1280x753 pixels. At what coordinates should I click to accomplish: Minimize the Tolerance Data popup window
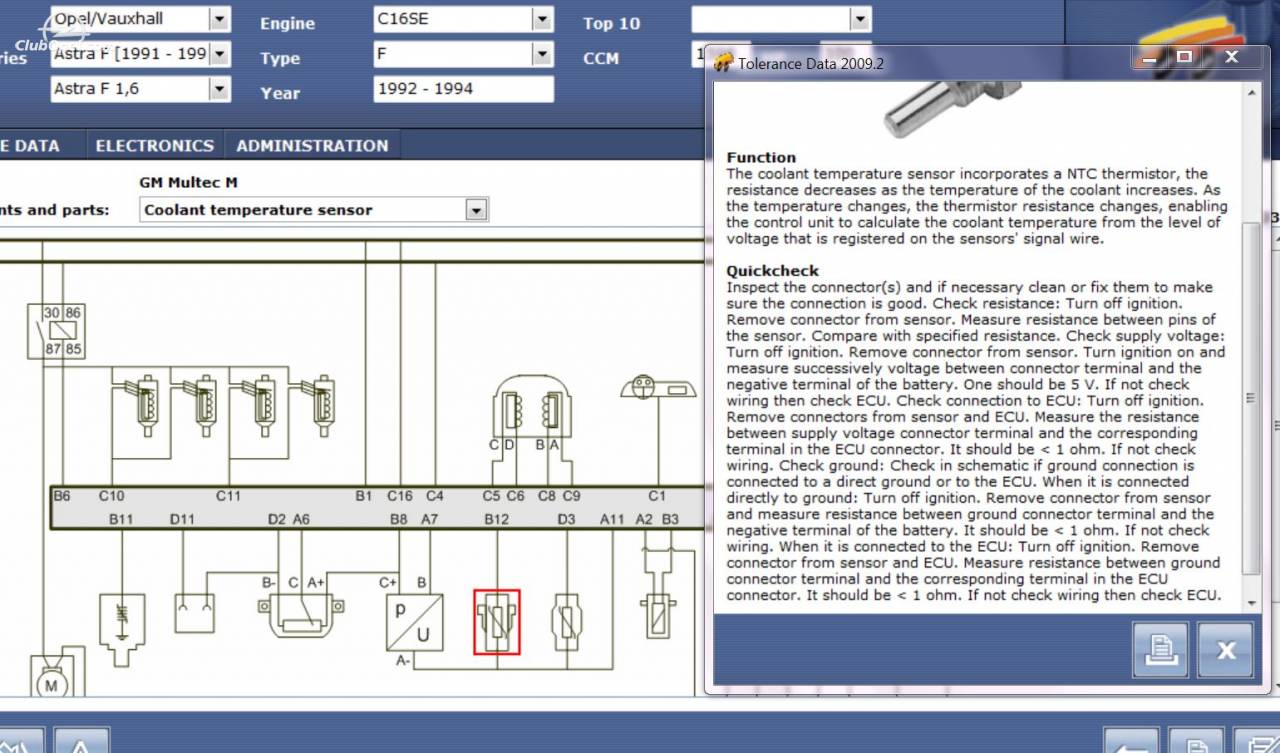pyautogui.click(x=1151, y=58)
